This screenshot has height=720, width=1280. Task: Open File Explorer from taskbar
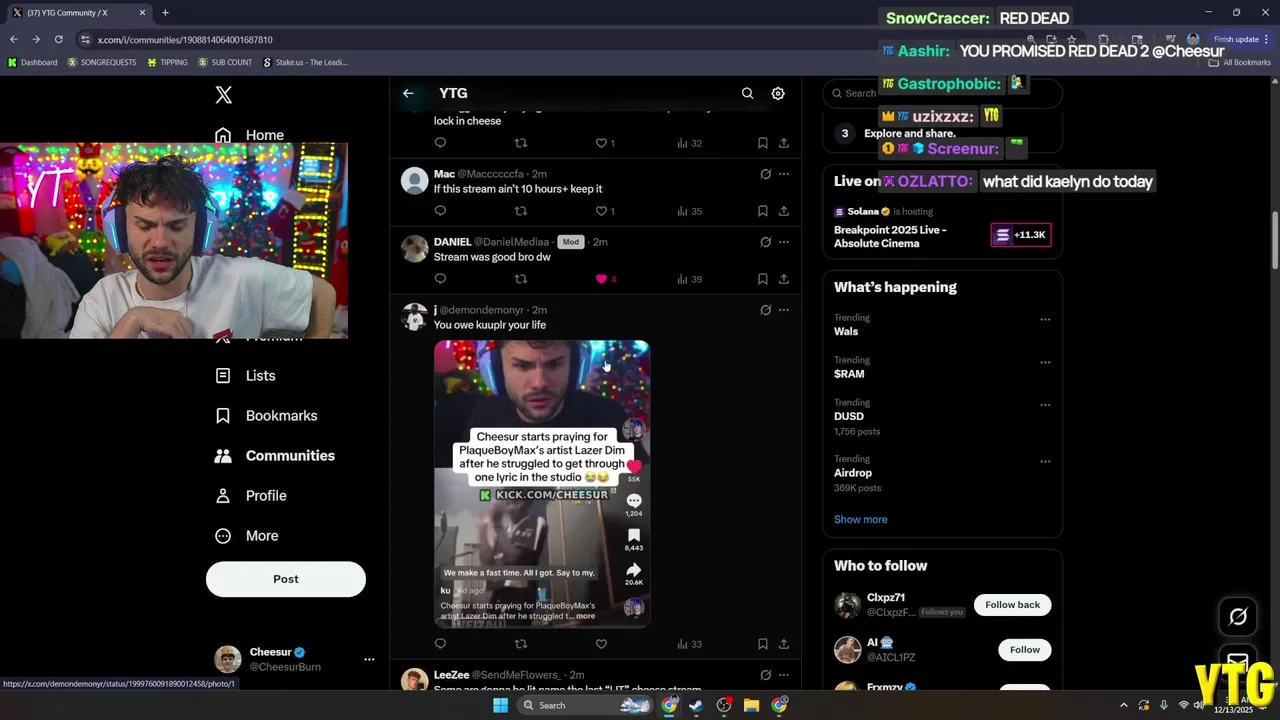tap(751, 705)
